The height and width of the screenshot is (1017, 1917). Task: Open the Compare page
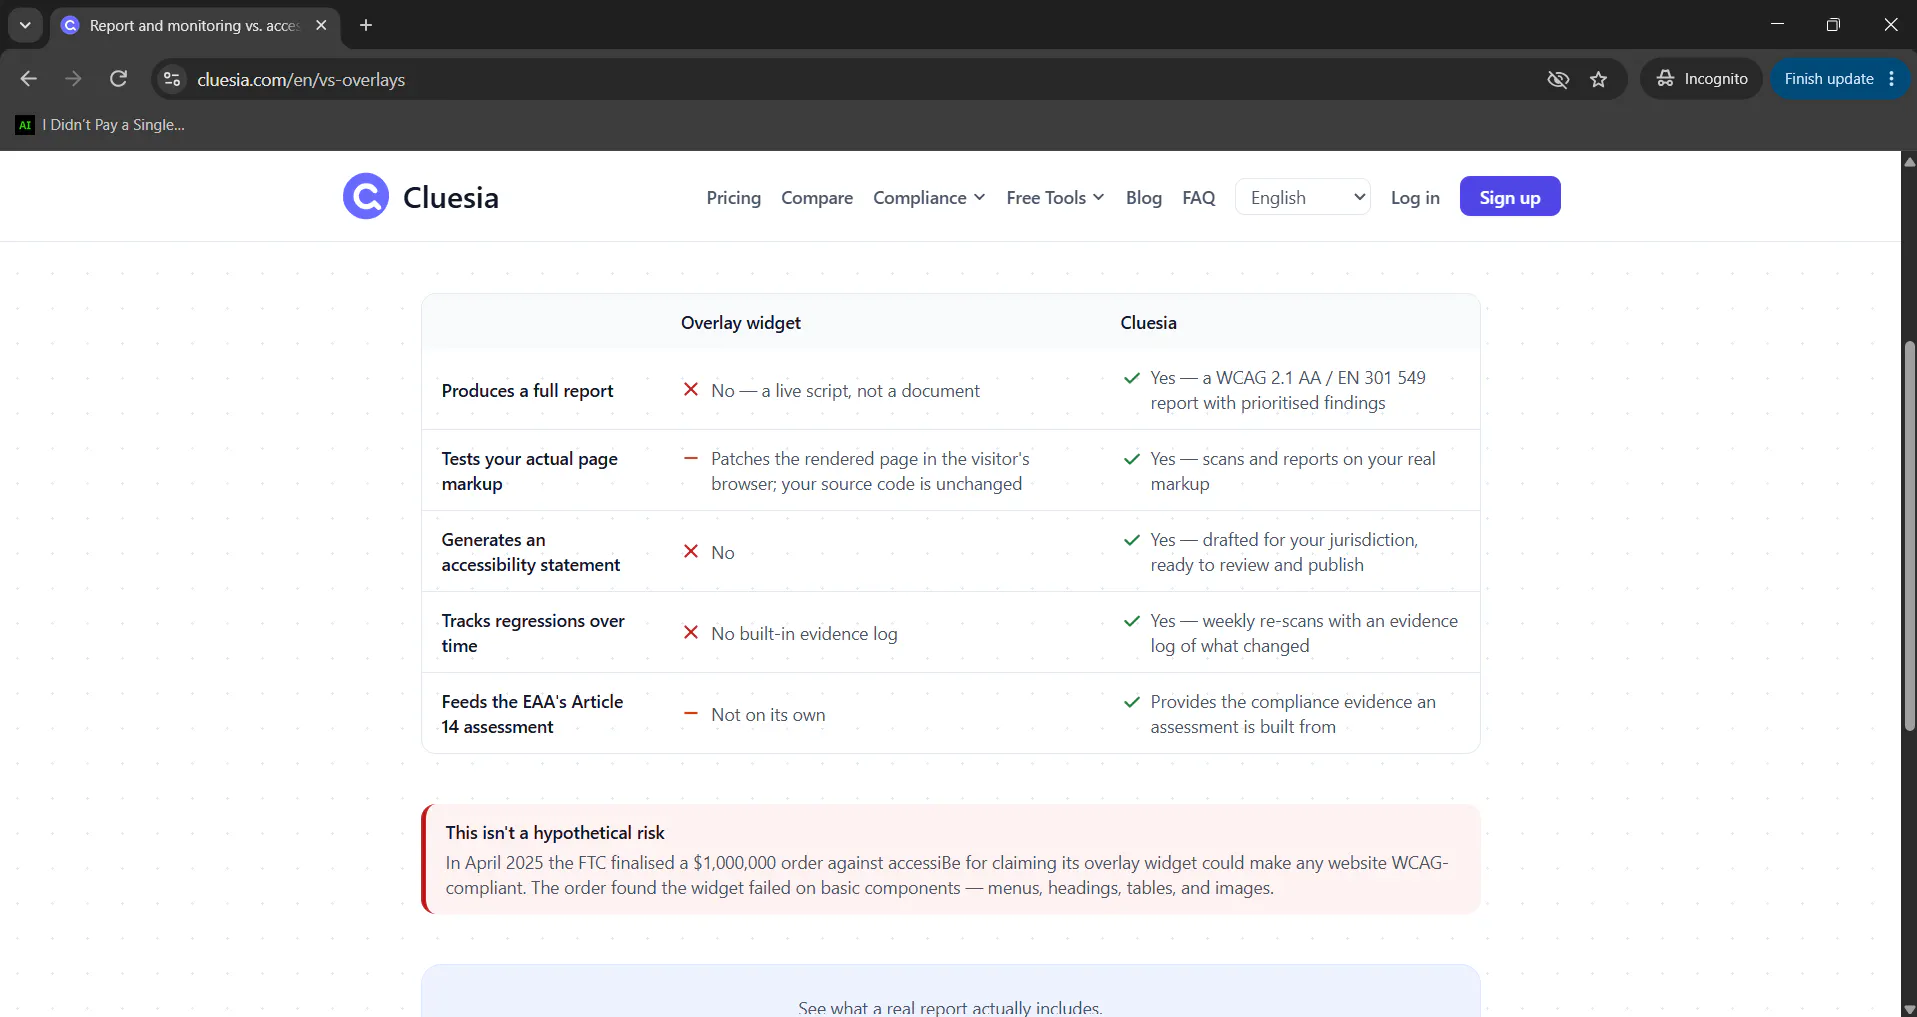coord(817,198)
